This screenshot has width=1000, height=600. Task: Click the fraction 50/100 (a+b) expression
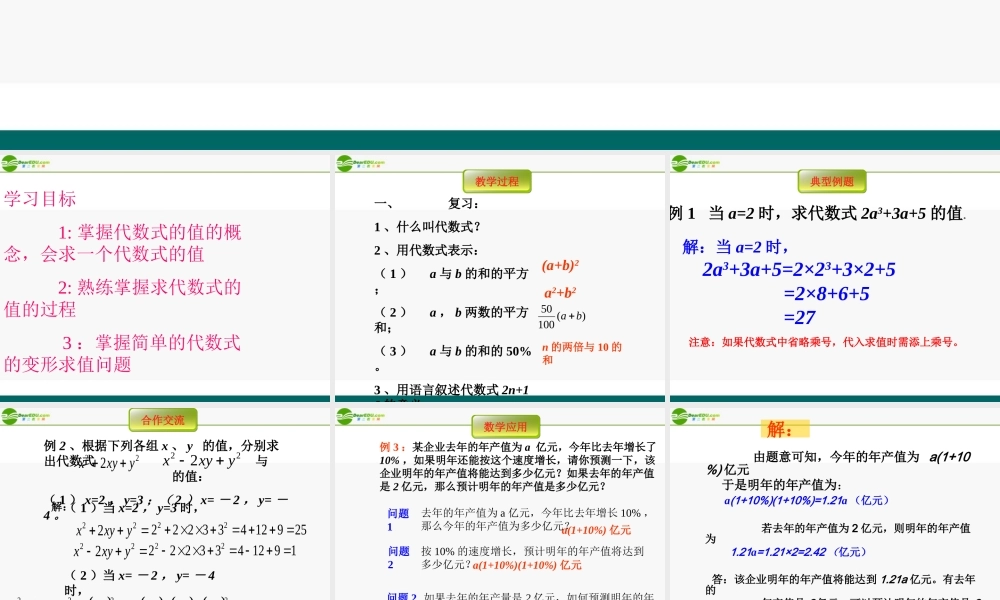tap(562, 316)
